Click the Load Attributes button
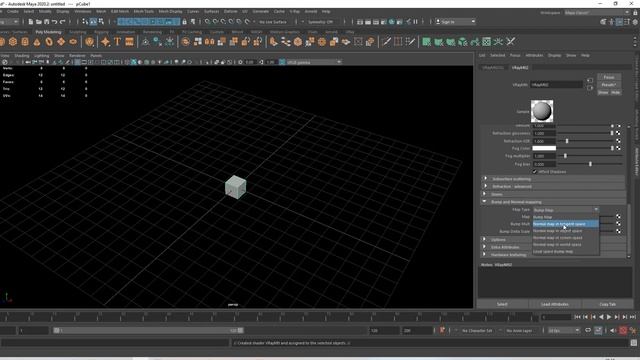 pyautogui.click(x=555, y=304)
